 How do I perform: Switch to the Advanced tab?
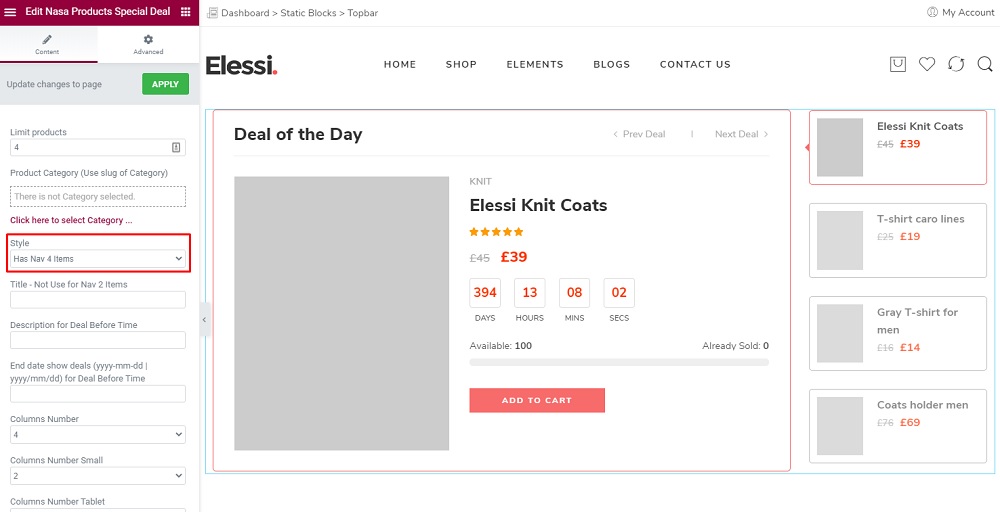click(x=148, y=45)
